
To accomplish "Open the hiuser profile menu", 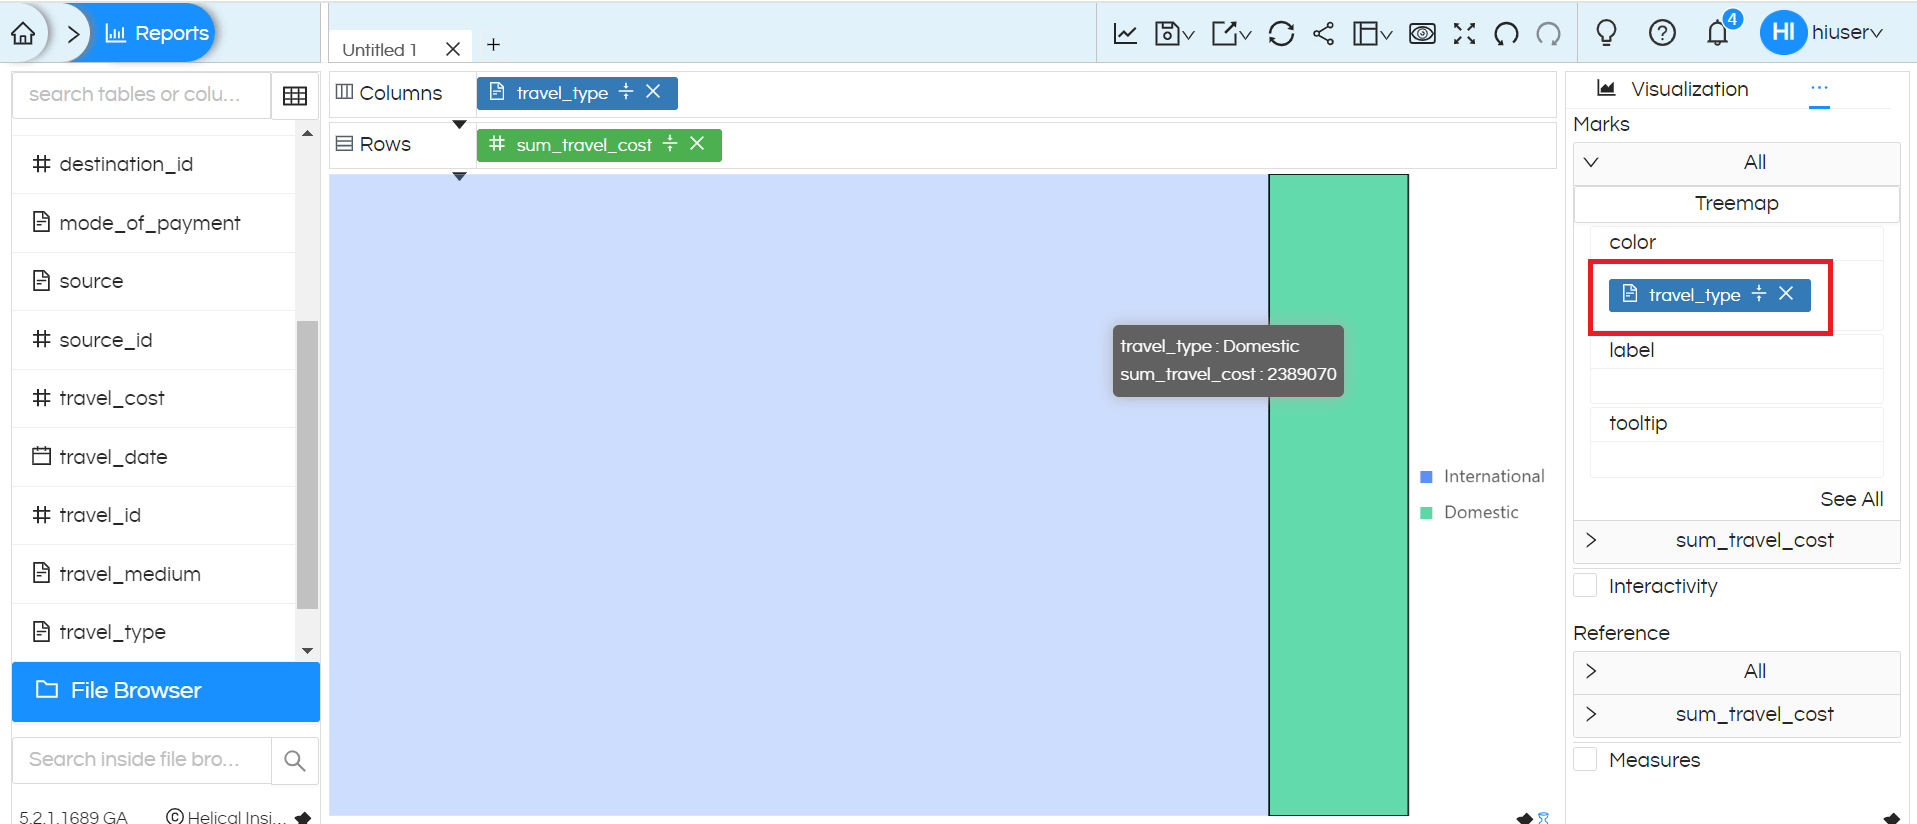I will tap(1822, 32).
